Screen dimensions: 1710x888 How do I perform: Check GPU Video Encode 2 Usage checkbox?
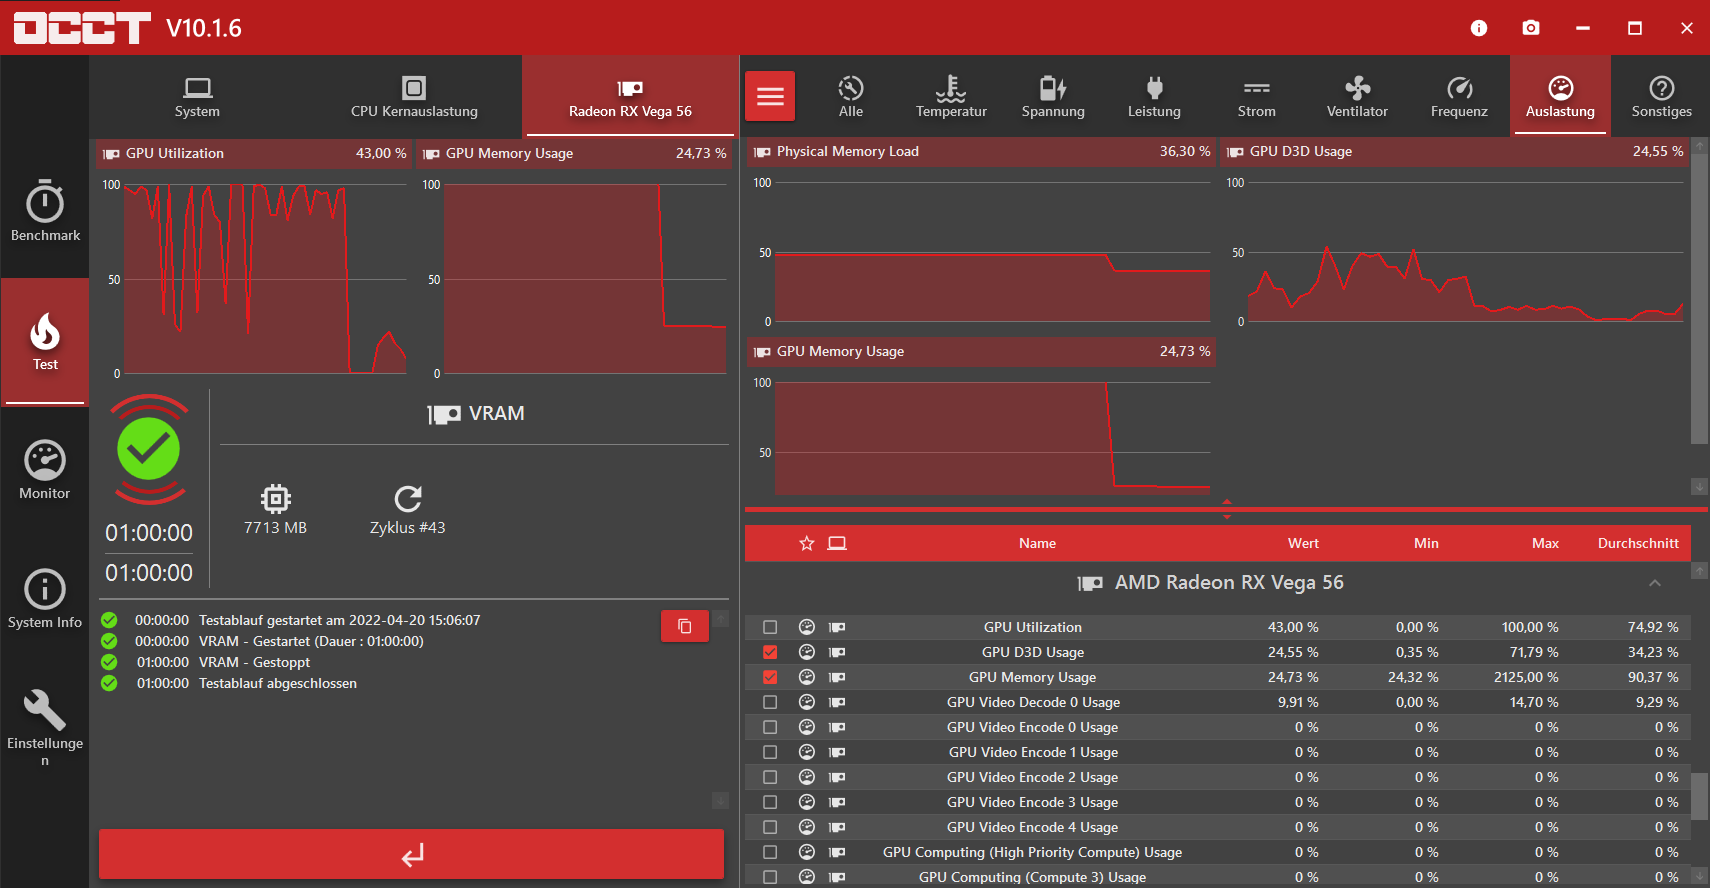coord(770,777)
